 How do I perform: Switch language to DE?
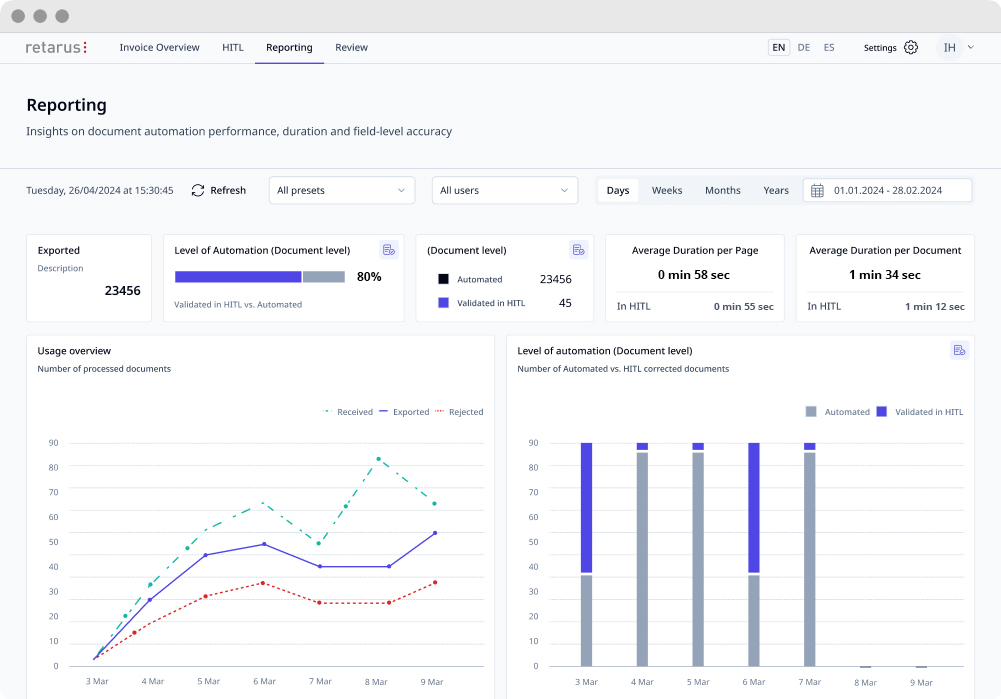[804, 47]
